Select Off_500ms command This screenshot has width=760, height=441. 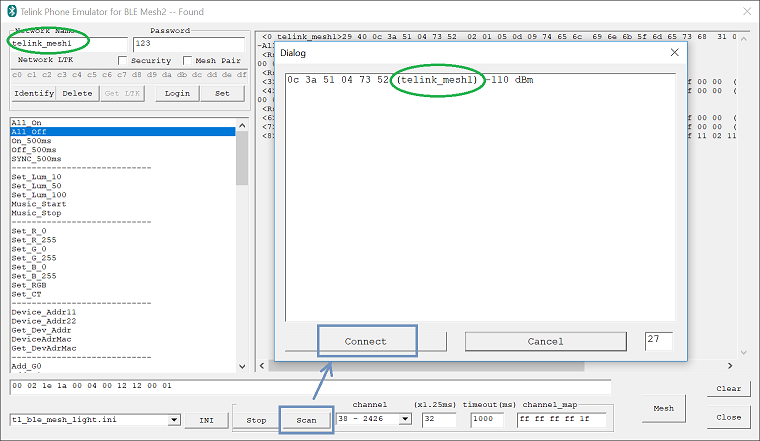(123, 150)
